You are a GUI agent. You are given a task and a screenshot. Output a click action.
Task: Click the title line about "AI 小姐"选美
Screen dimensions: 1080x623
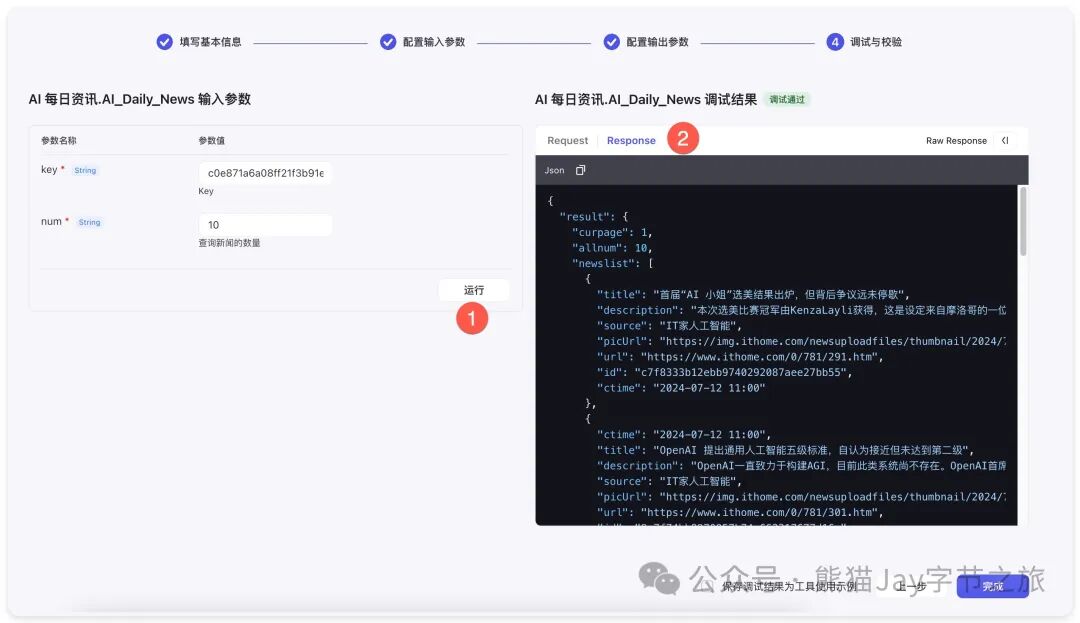point(753,295)
